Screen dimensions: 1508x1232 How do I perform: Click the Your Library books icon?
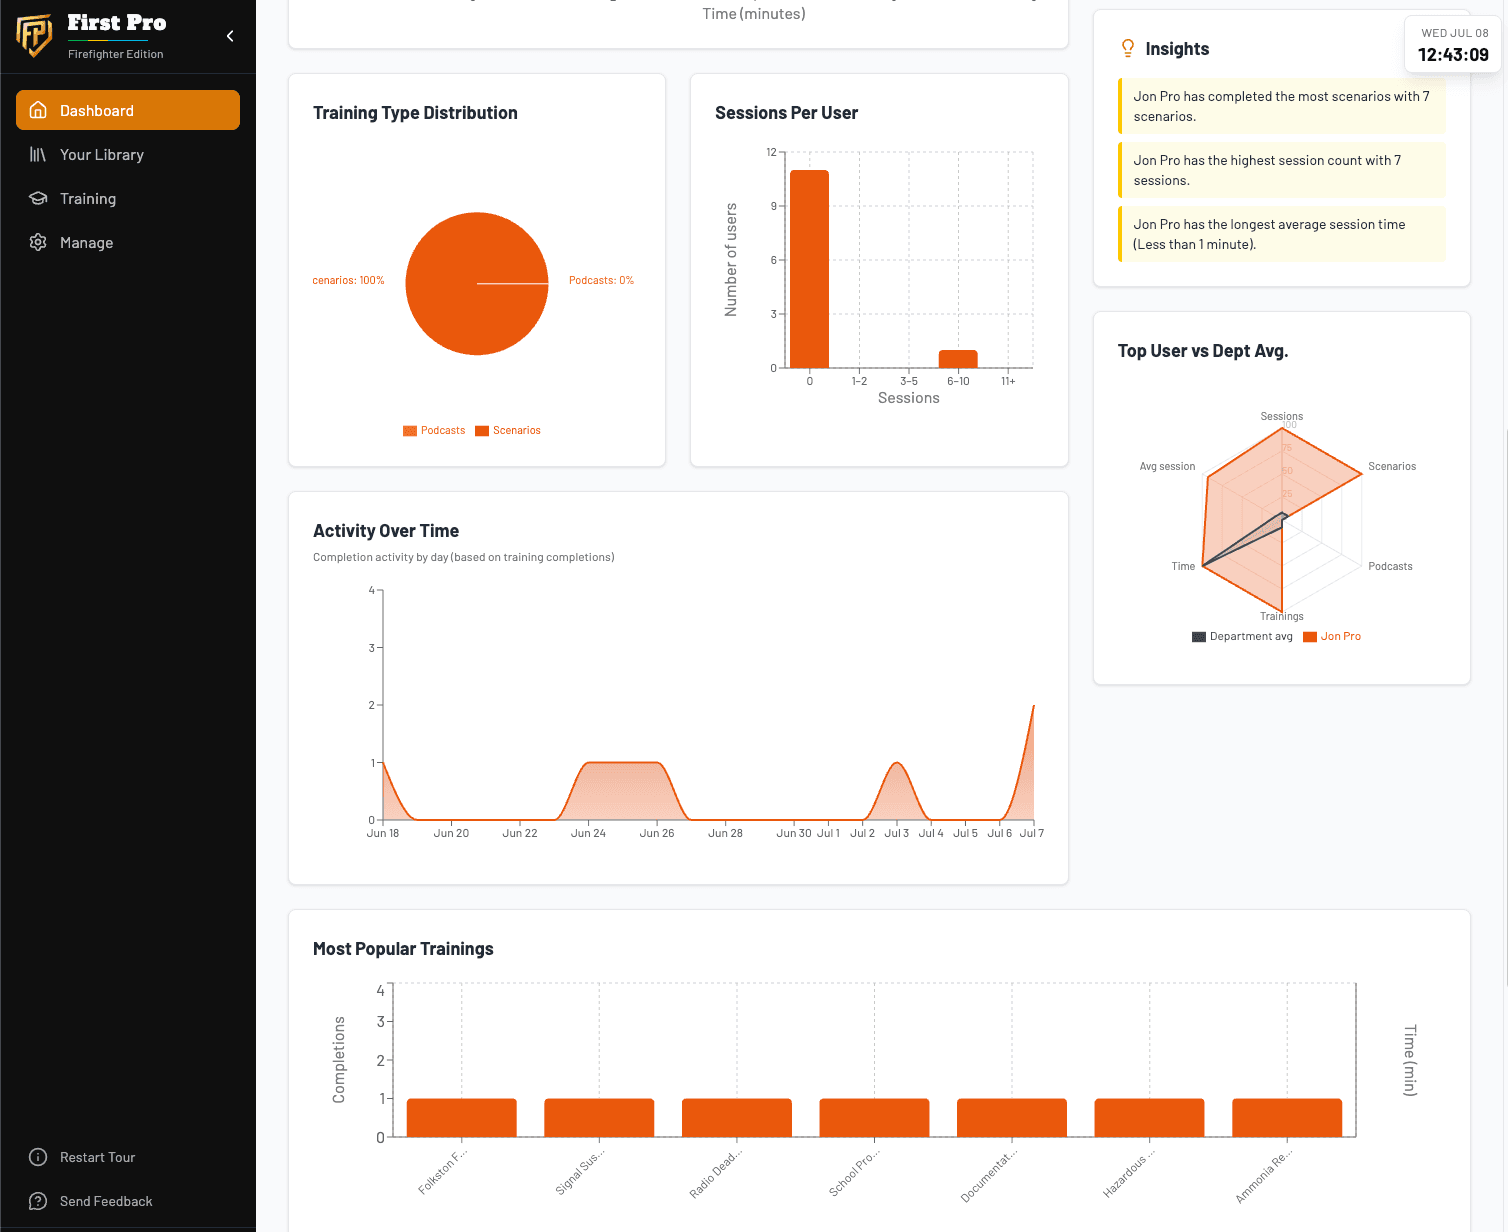(x=38, y=154)
